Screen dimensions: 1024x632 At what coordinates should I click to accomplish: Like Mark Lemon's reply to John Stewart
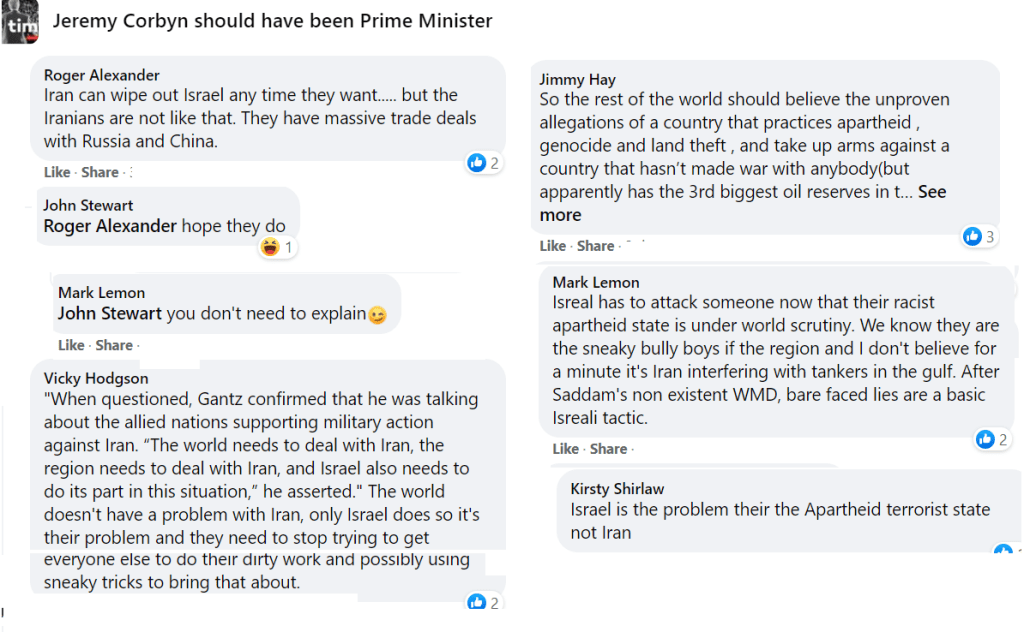click(x=71, y=345)
